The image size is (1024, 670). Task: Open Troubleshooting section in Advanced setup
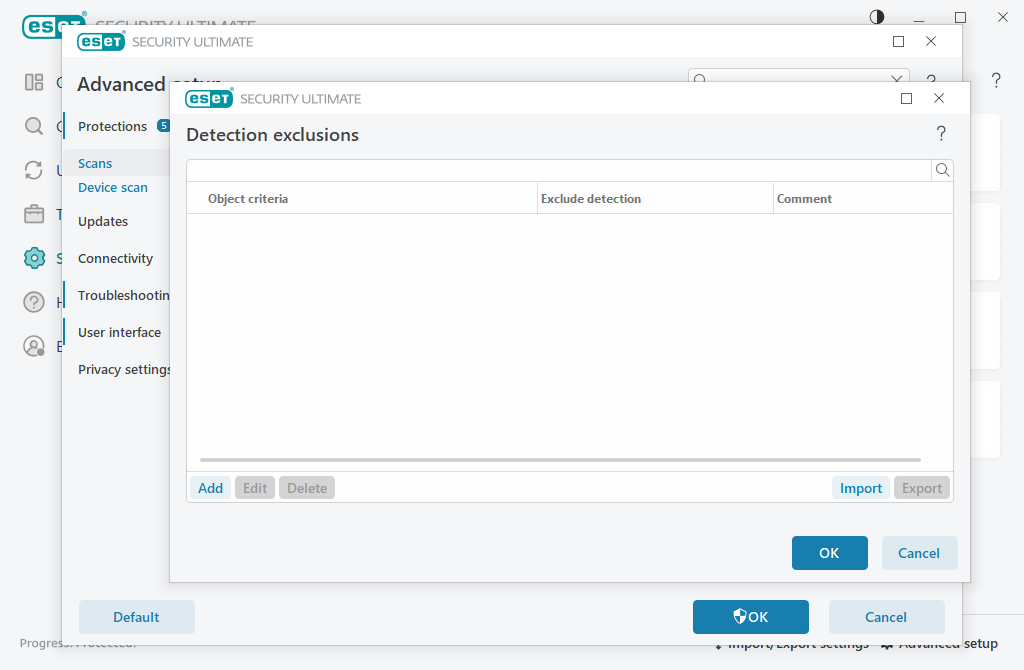(x=123, y=296)
